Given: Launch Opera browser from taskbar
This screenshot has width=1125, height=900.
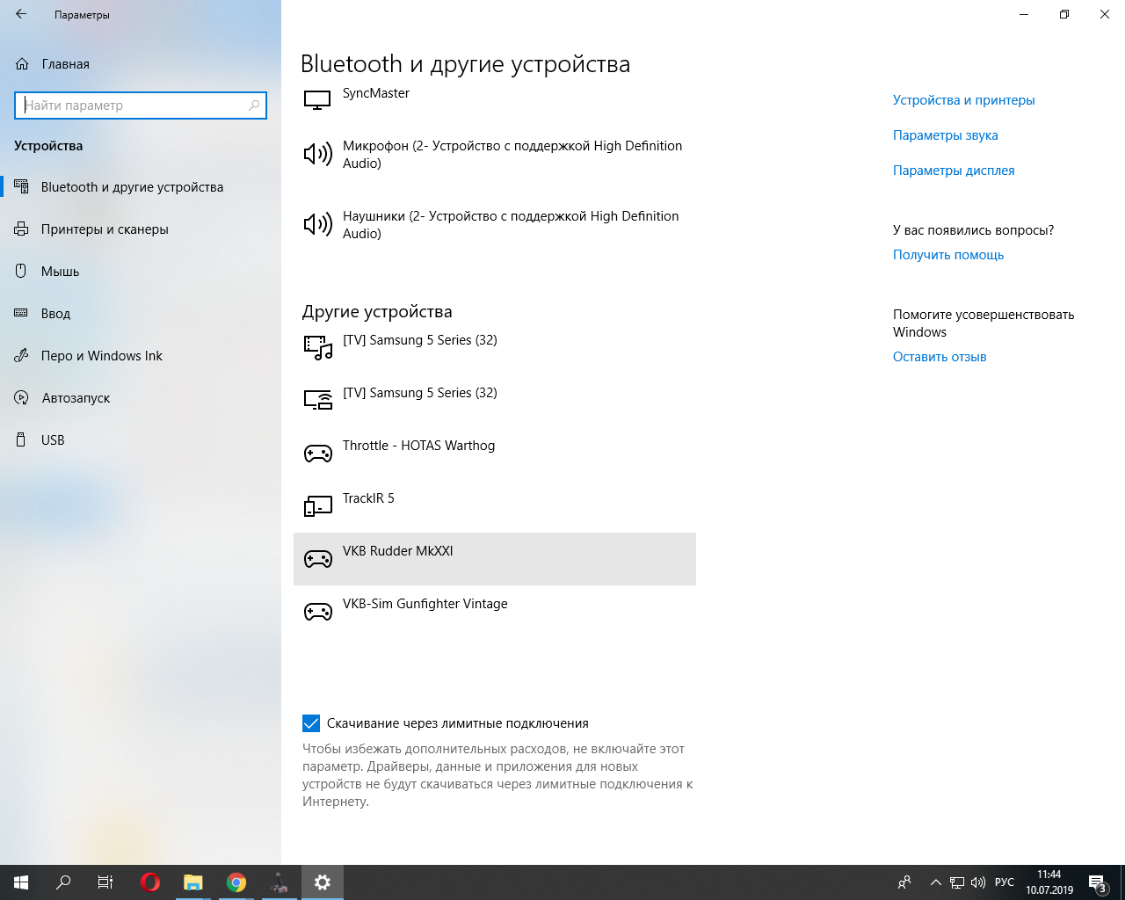Looking at the screenshot, I should click(x=150, y=882).
